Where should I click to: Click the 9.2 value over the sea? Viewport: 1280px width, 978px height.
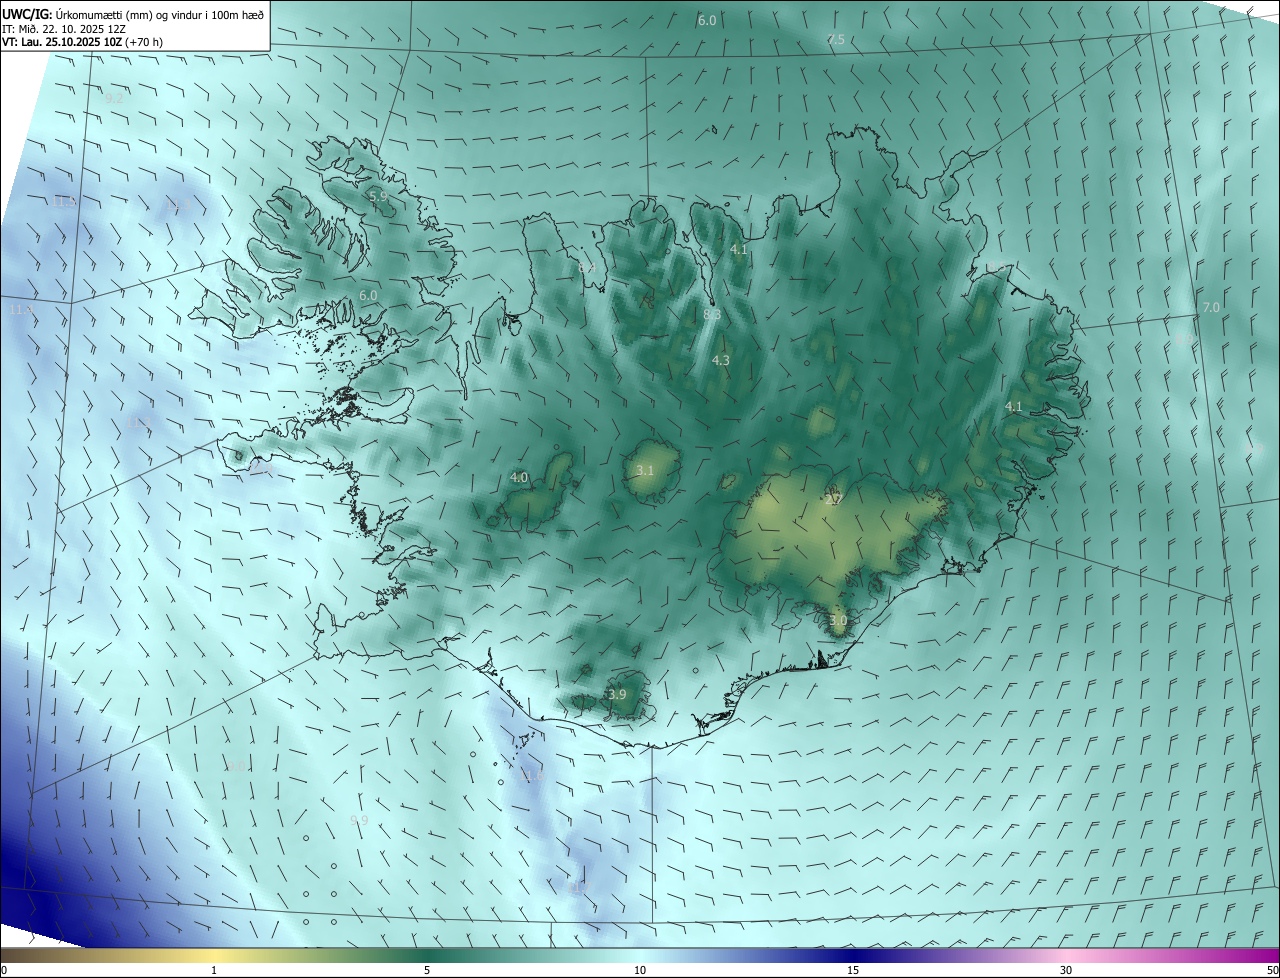coord(114,98)
